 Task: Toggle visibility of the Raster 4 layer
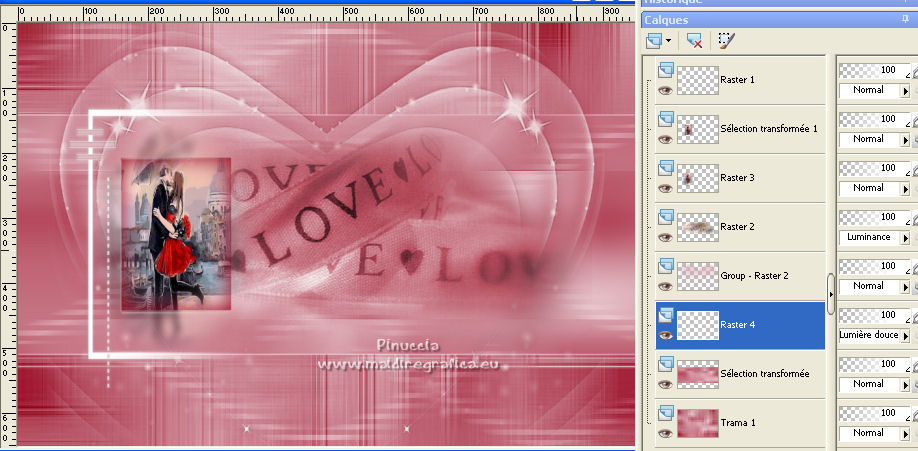665,335
